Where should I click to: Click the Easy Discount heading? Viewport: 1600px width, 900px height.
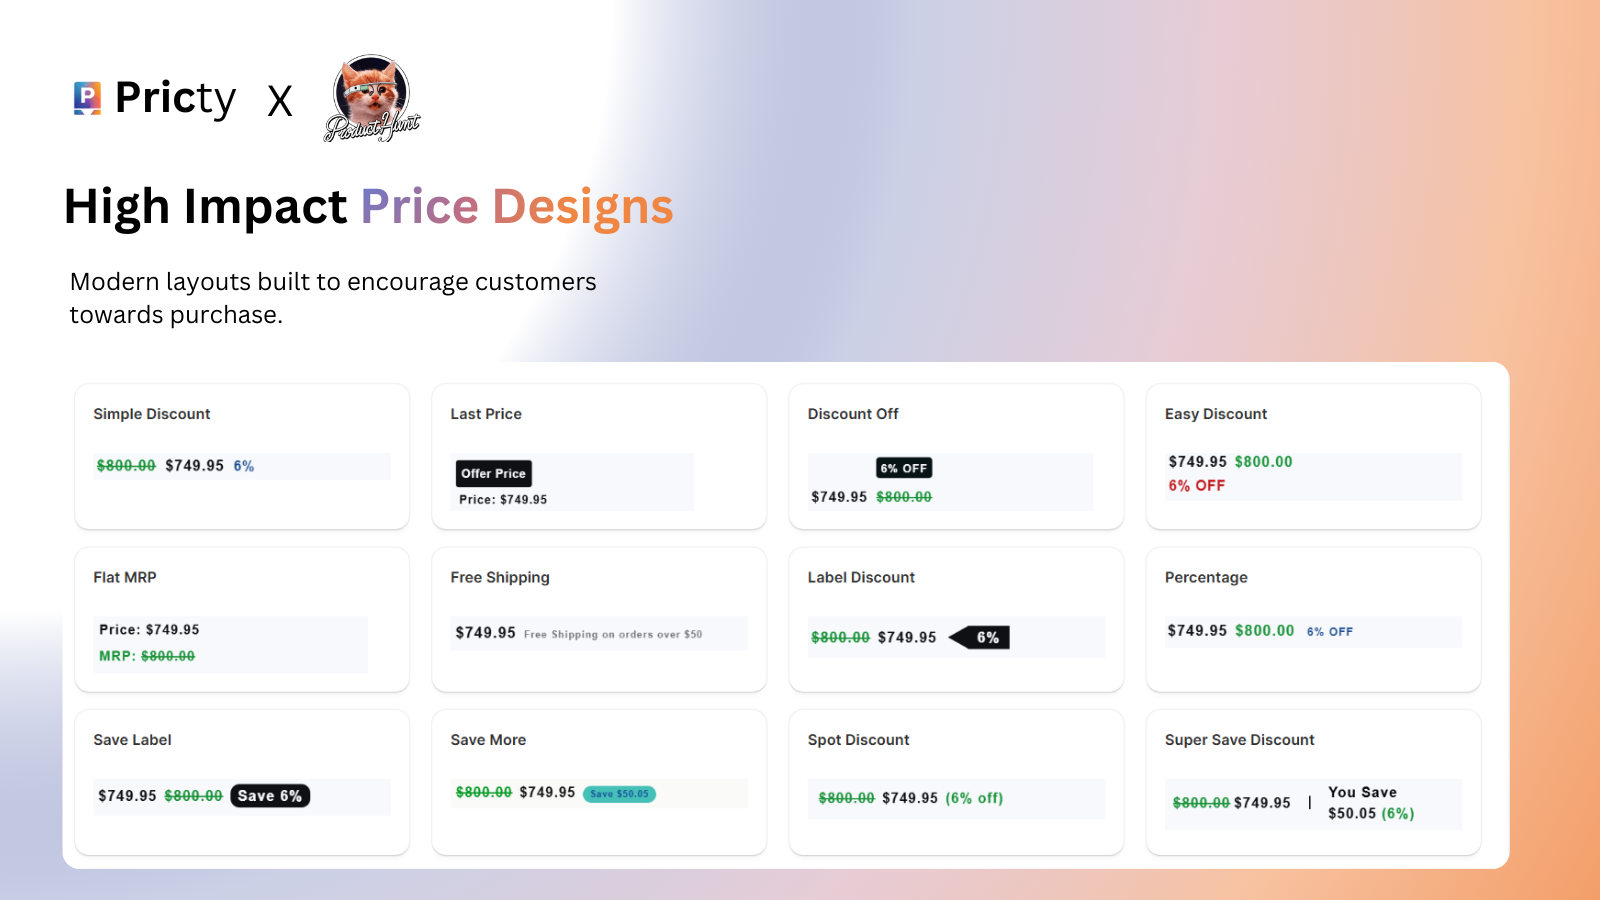tap(1216, 413)
